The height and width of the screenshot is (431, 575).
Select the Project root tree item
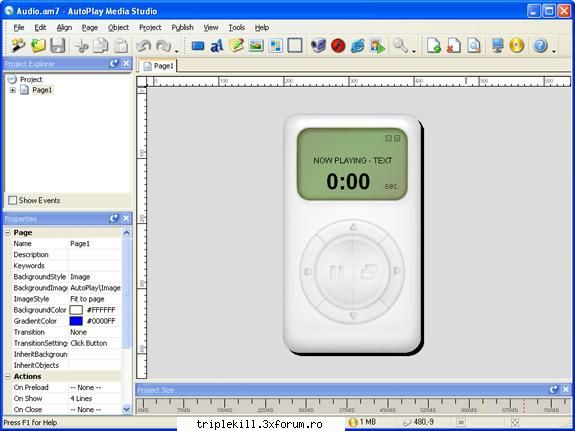click(x=31, y=79)
